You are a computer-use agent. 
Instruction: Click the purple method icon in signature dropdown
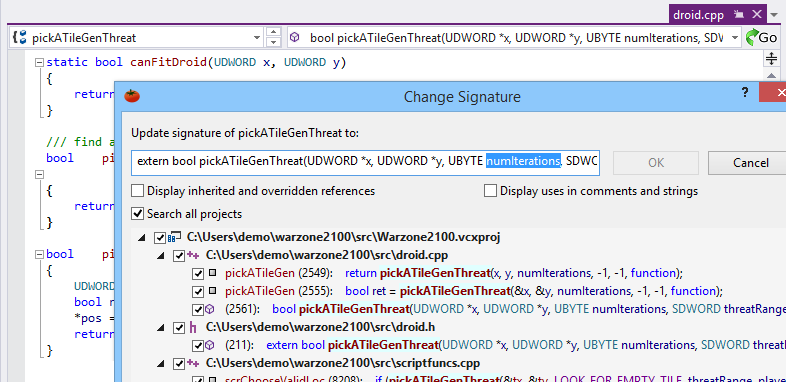point(295,37)
